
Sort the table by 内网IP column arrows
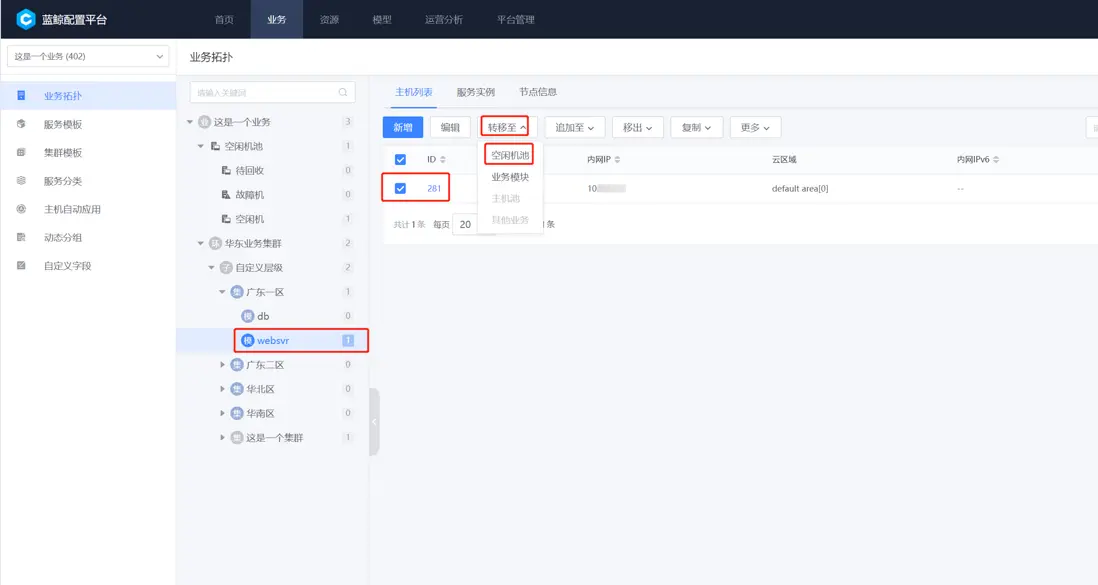point(617,160)
